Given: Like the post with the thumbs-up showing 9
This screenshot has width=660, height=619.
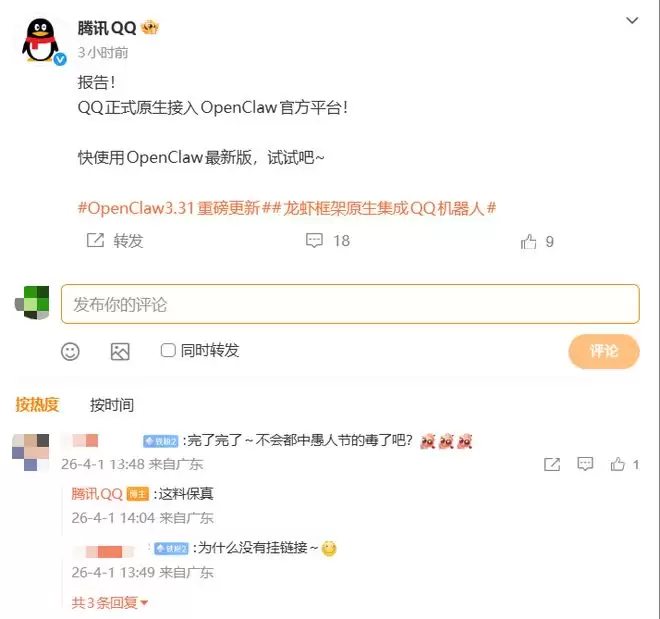Looking at the screenshot, I should coord(529,242).
